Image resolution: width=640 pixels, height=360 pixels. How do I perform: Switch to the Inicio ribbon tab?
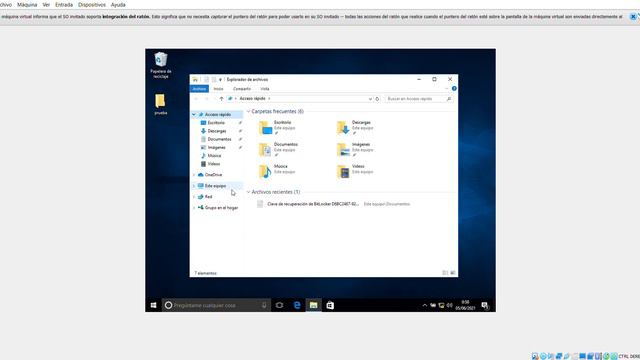pos(218,89)
